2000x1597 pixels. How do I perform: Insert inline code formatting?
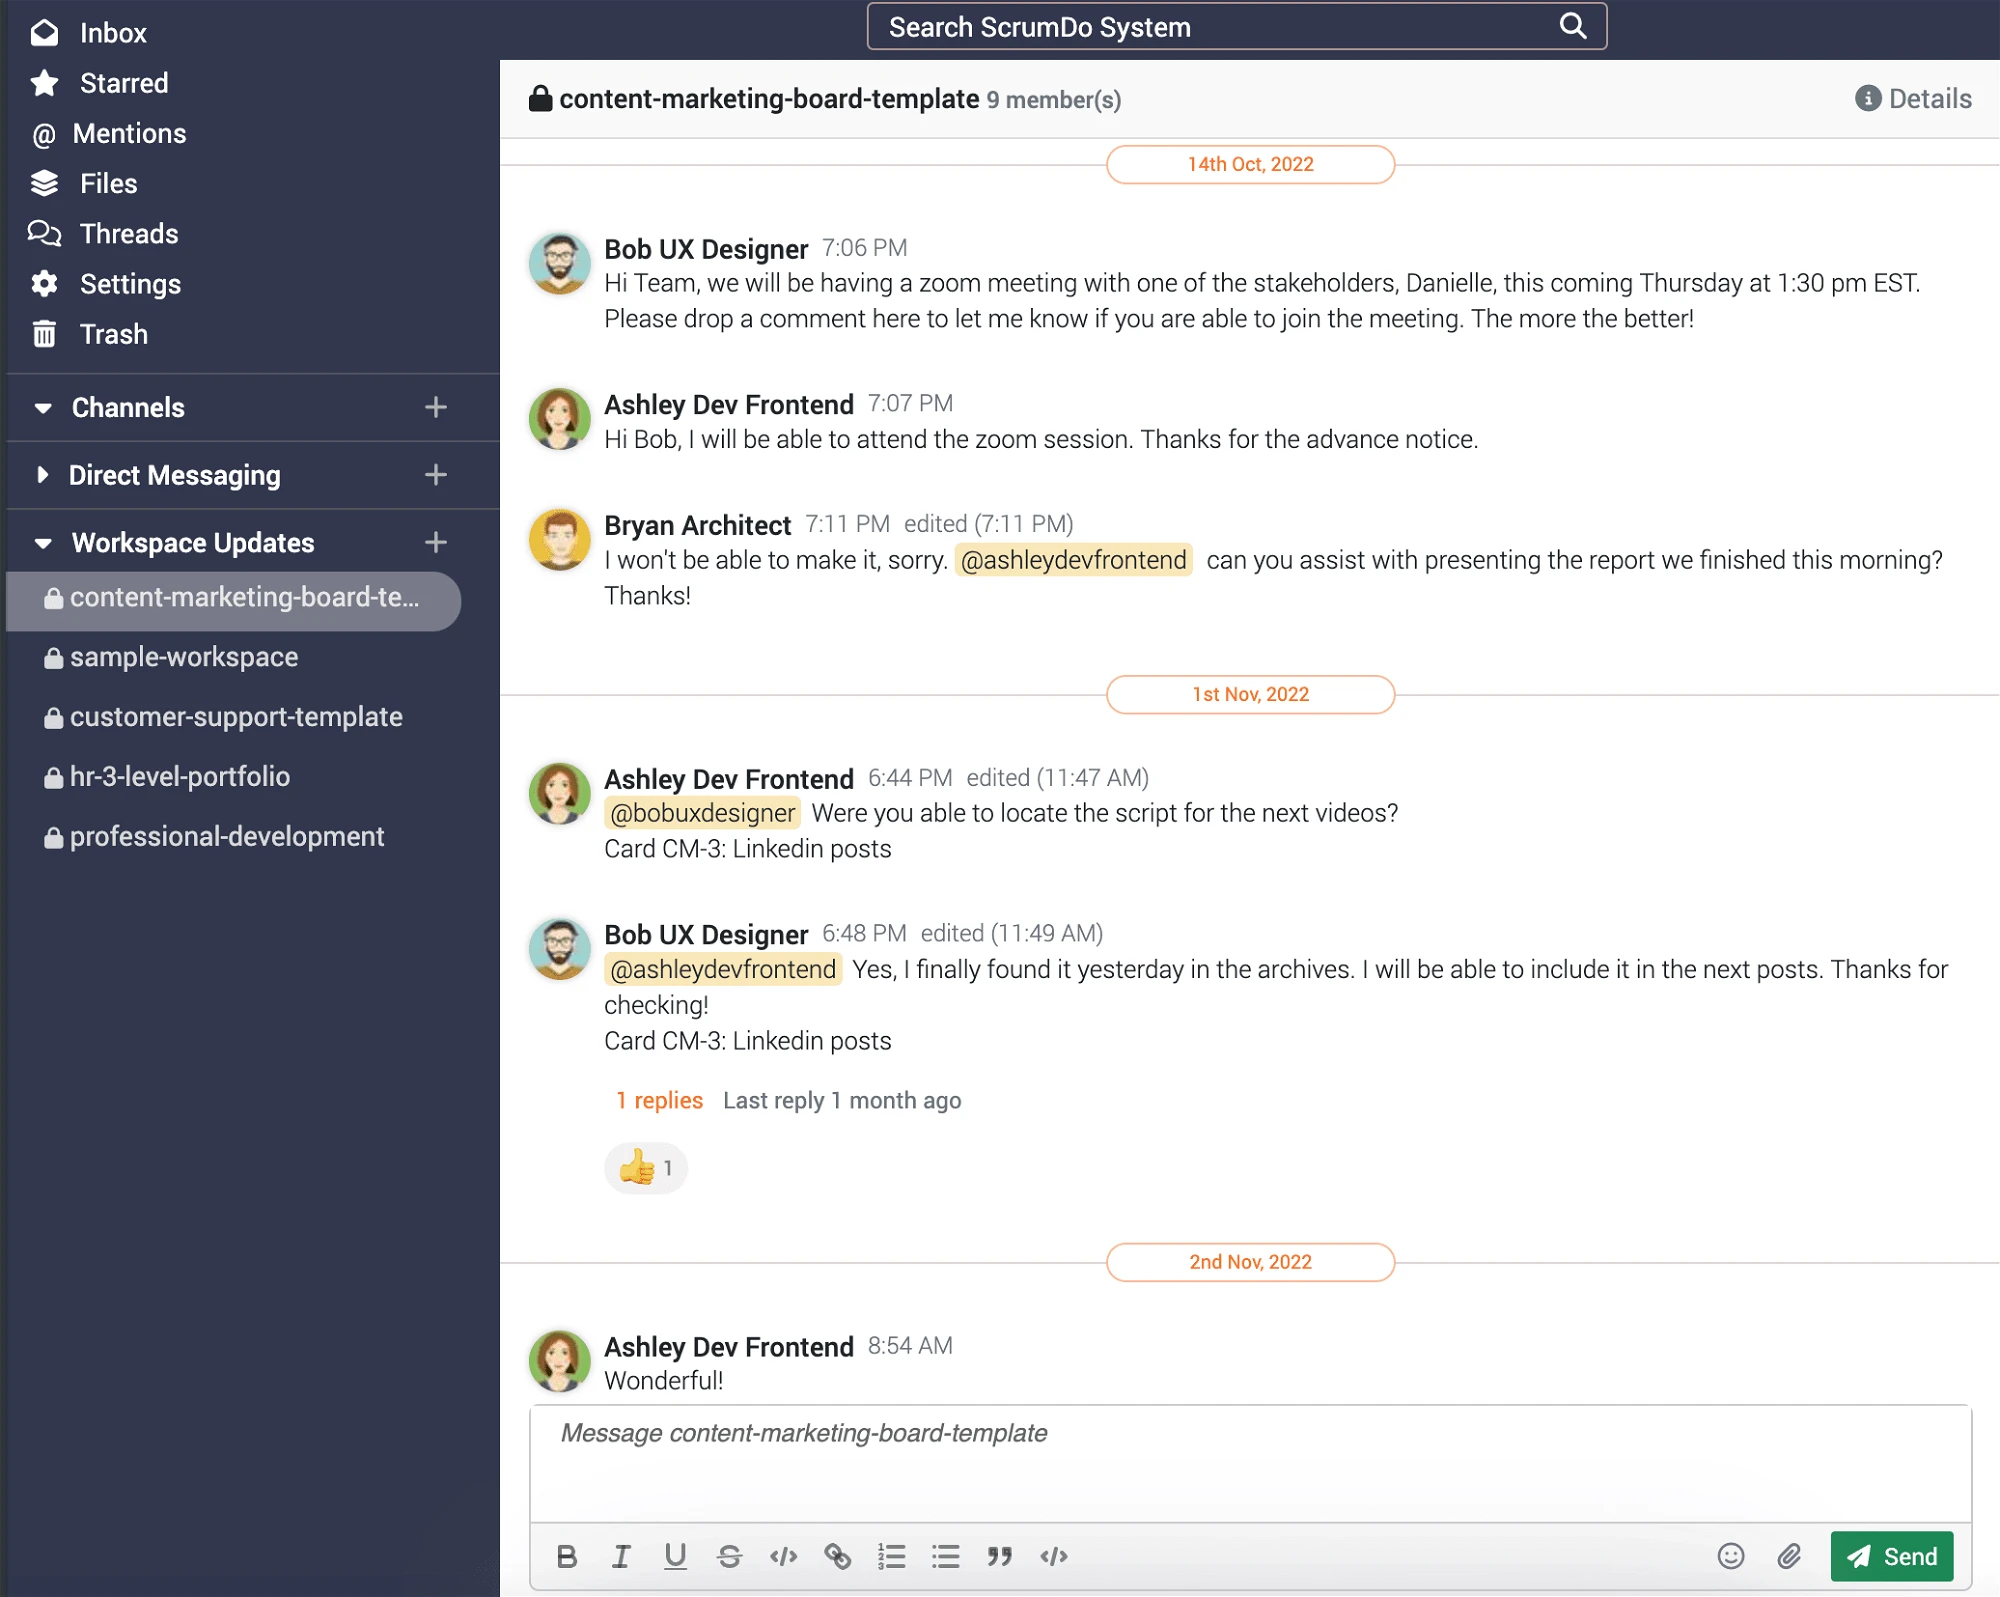783,1556
